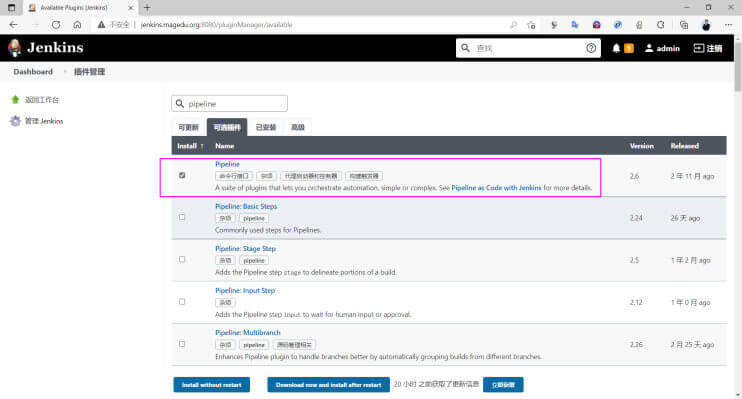
Task: Open the browser extensions puzzle icon
Action: [x=661, y=25]
